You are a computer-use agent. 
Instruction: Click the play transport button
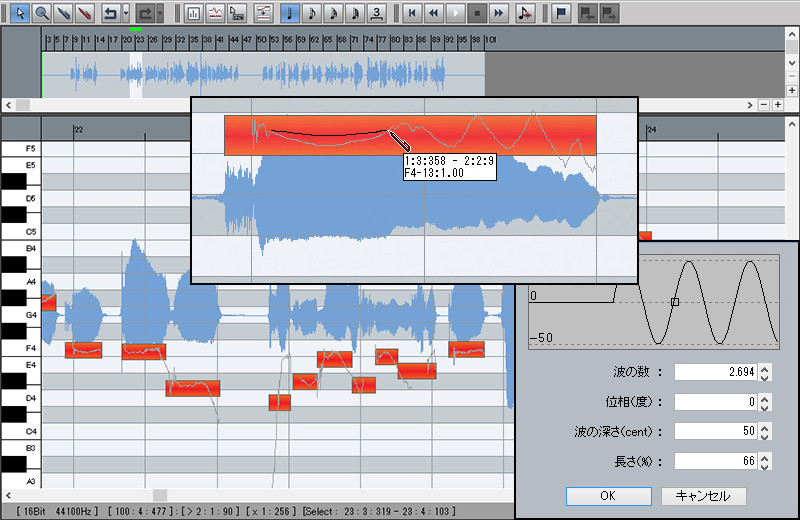click(455, 13)
